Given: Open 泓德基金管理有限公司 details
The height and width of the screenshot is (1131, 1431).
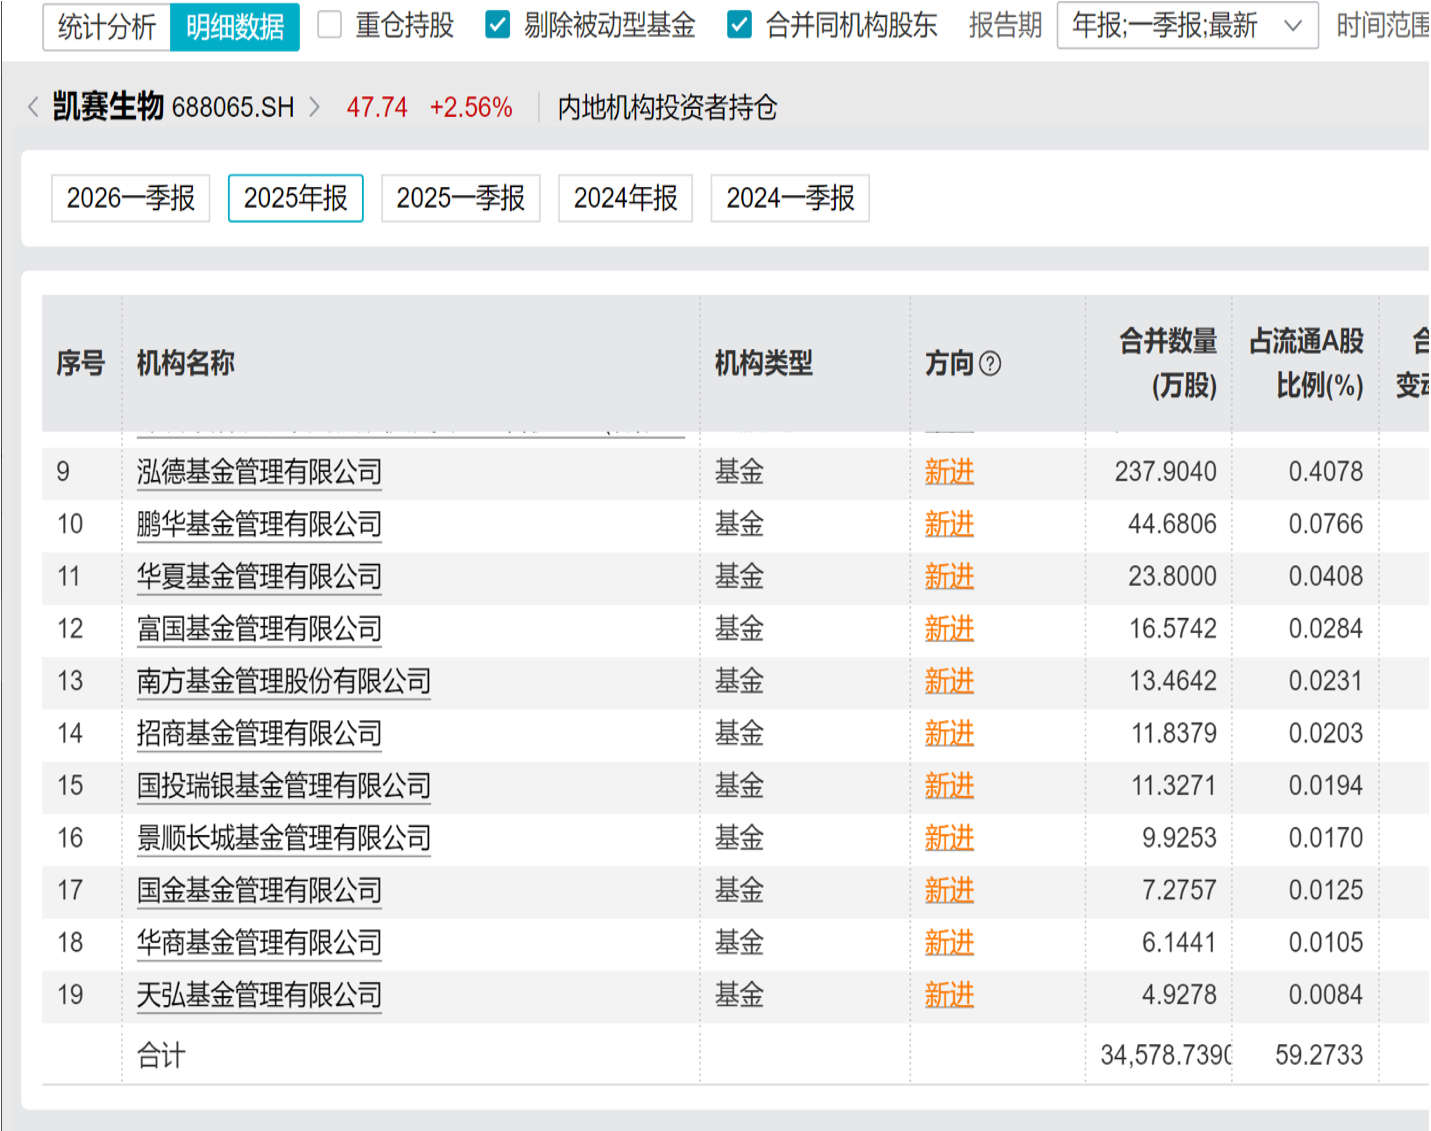Looking at the screenshot, I should click(x=260, y=472).
